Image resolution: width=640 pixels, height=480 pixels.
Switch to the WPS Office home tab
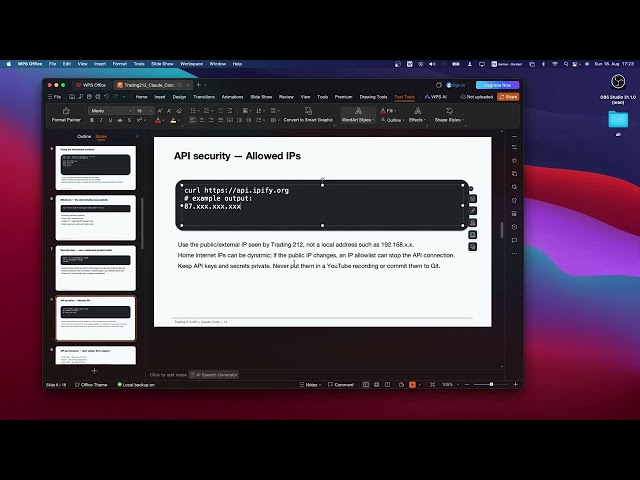pos(91,85)
